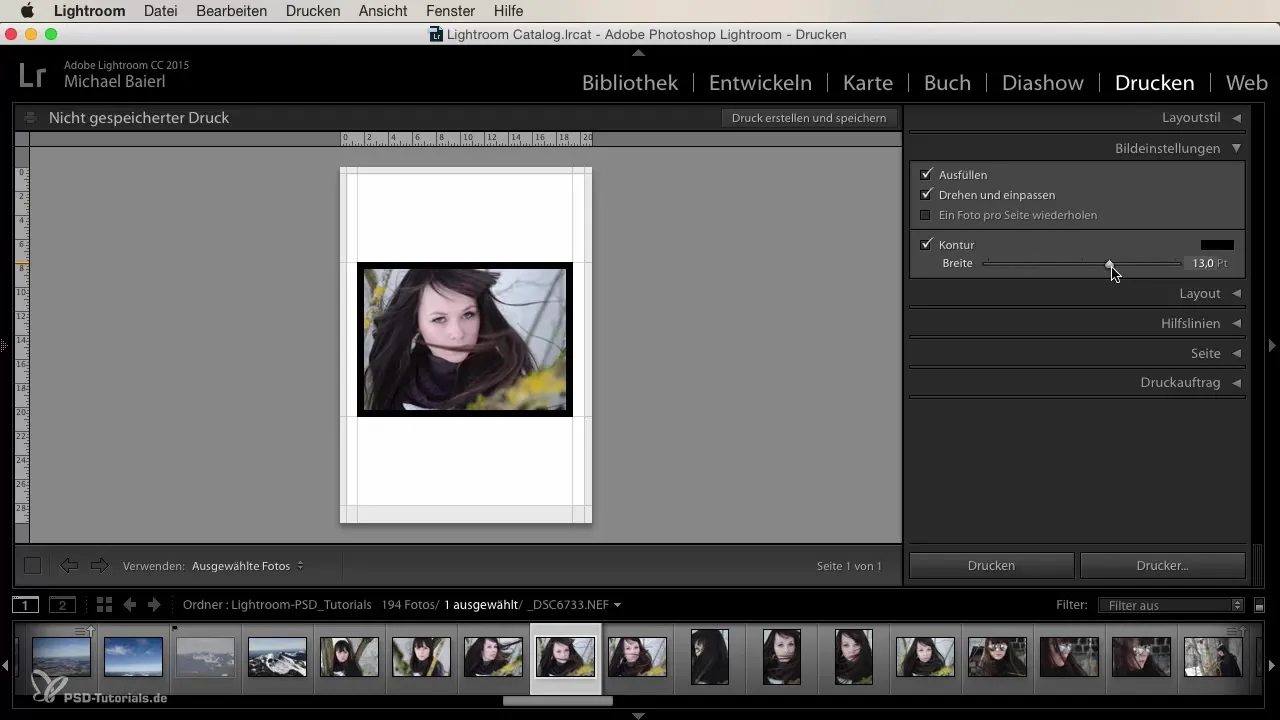Uncheck the Ausfüllen checkbox
The width and height of the screenshot is (1280, 720).
[926, 174]
